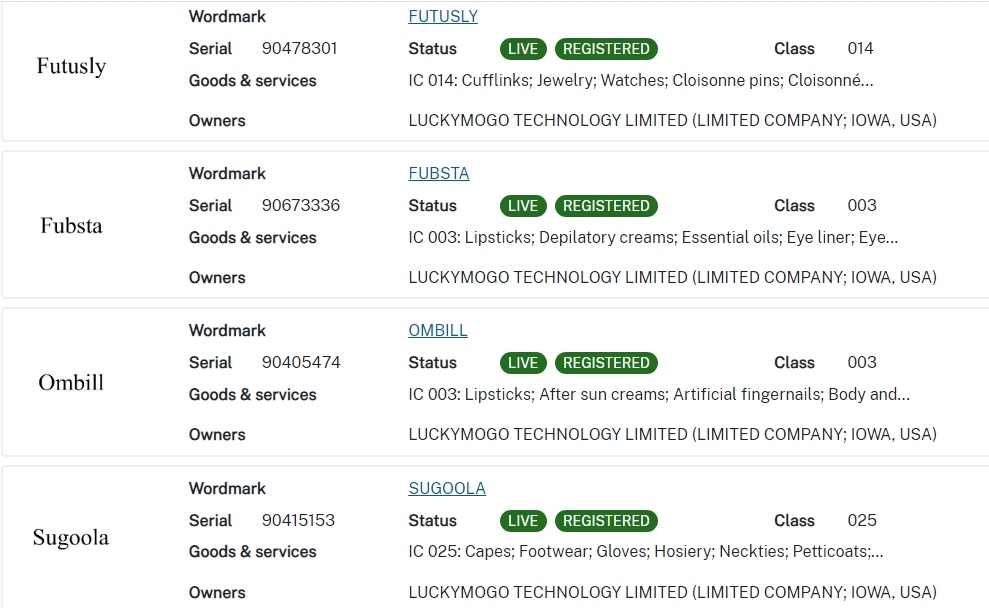Select the Ombill result card
989x608 pixels.
(494, 382)
